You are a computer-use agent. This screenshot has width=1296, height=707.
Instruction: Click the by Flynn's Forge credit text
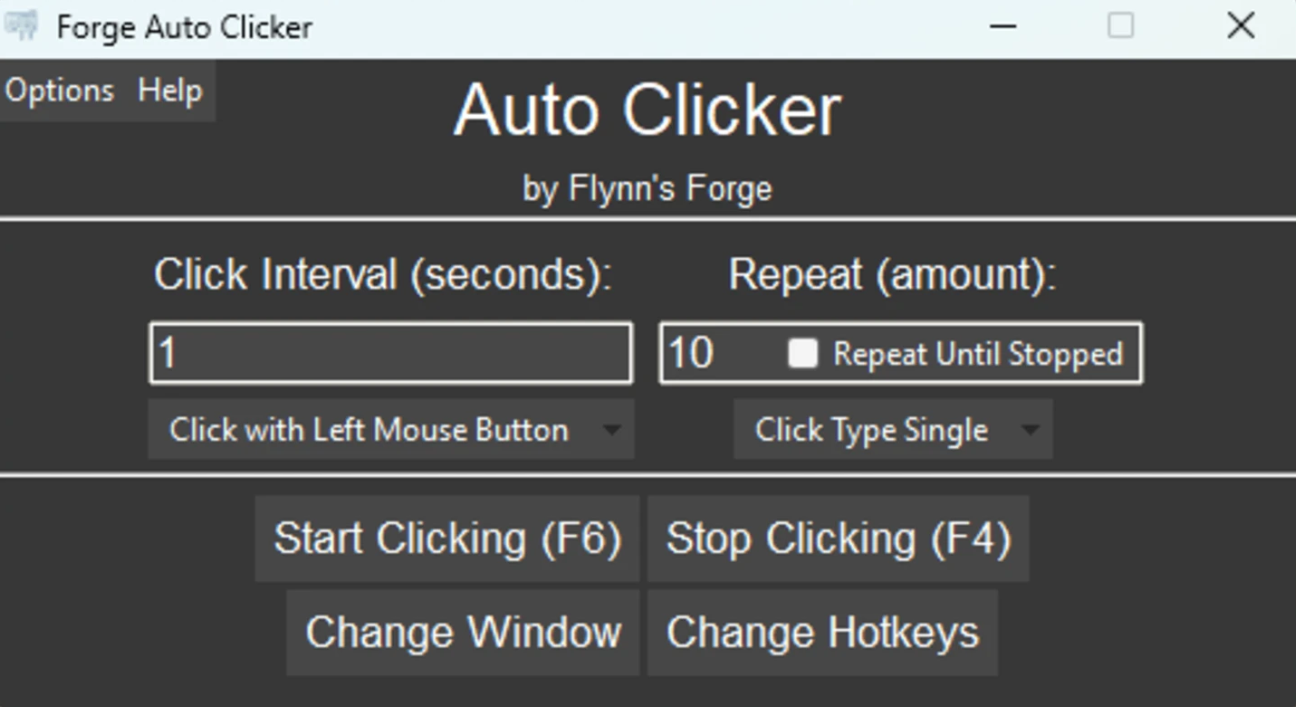tap(647, 188)
